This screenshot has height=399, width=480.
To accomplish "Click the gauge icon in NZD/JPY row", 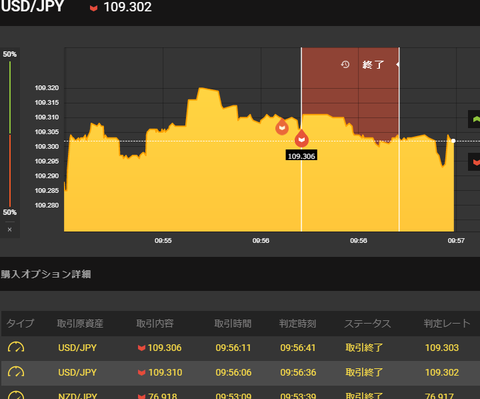I will coord(16,395).
